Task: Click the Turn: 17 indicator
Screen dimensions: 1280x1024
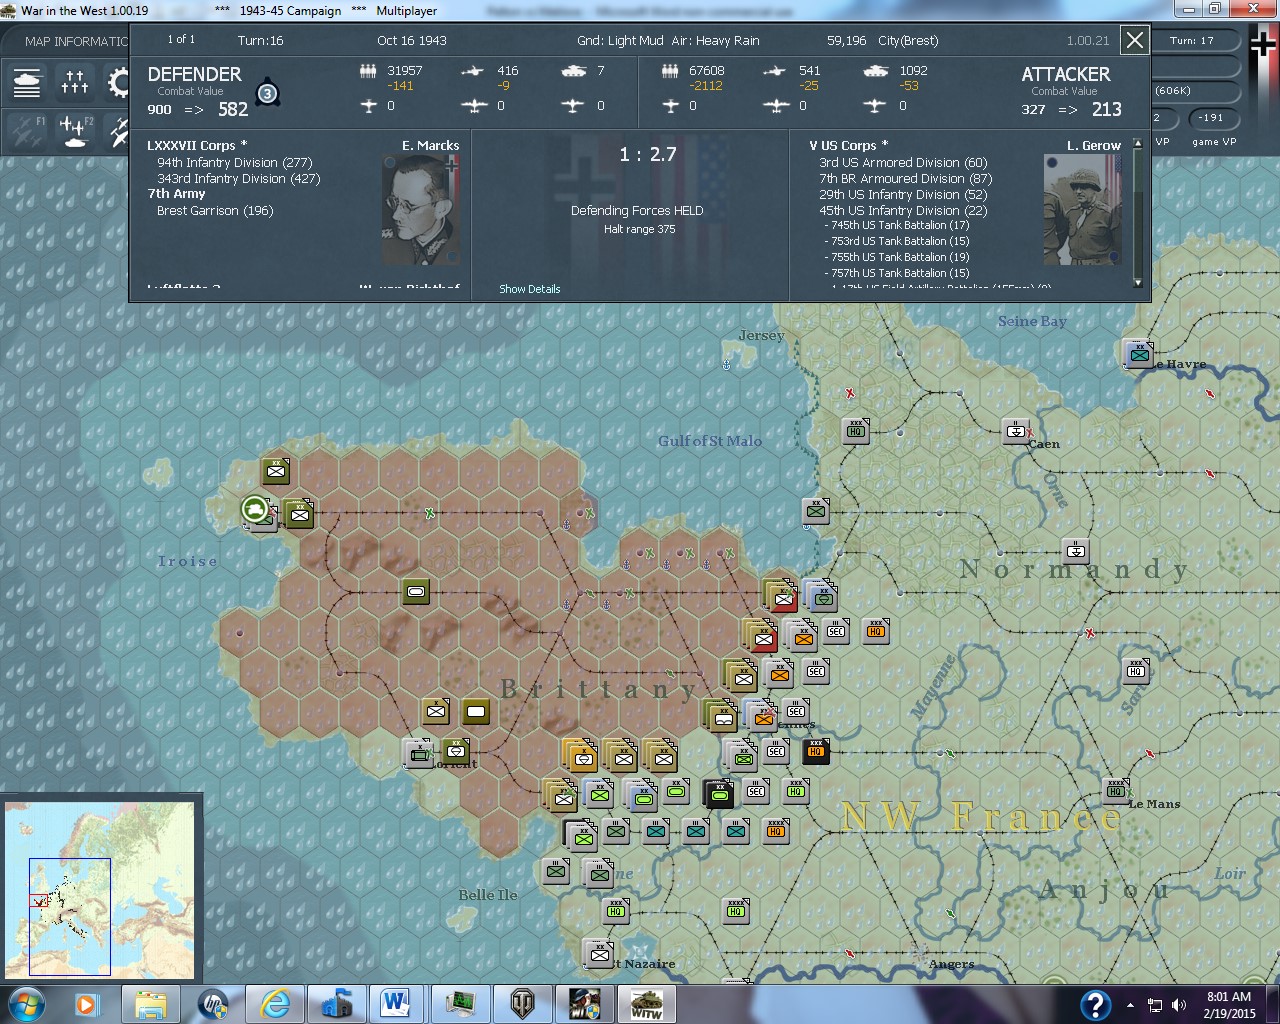Action: tap(1191, 41)
